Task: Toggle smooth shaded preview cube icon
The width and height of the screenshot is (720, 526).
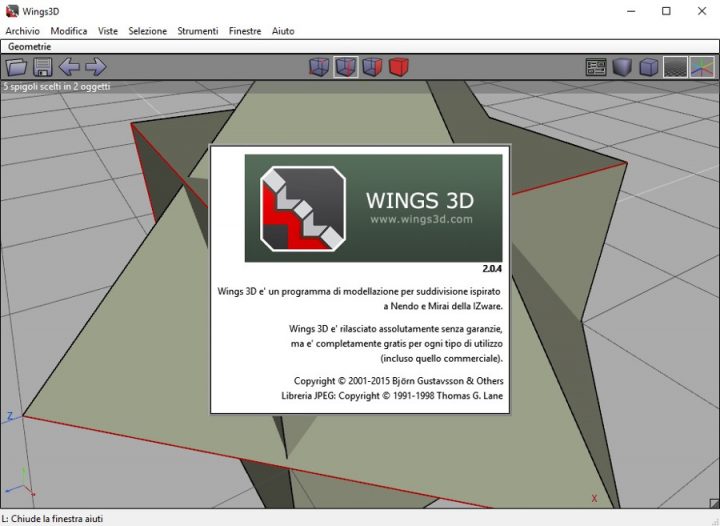Action: click(622, 67)
